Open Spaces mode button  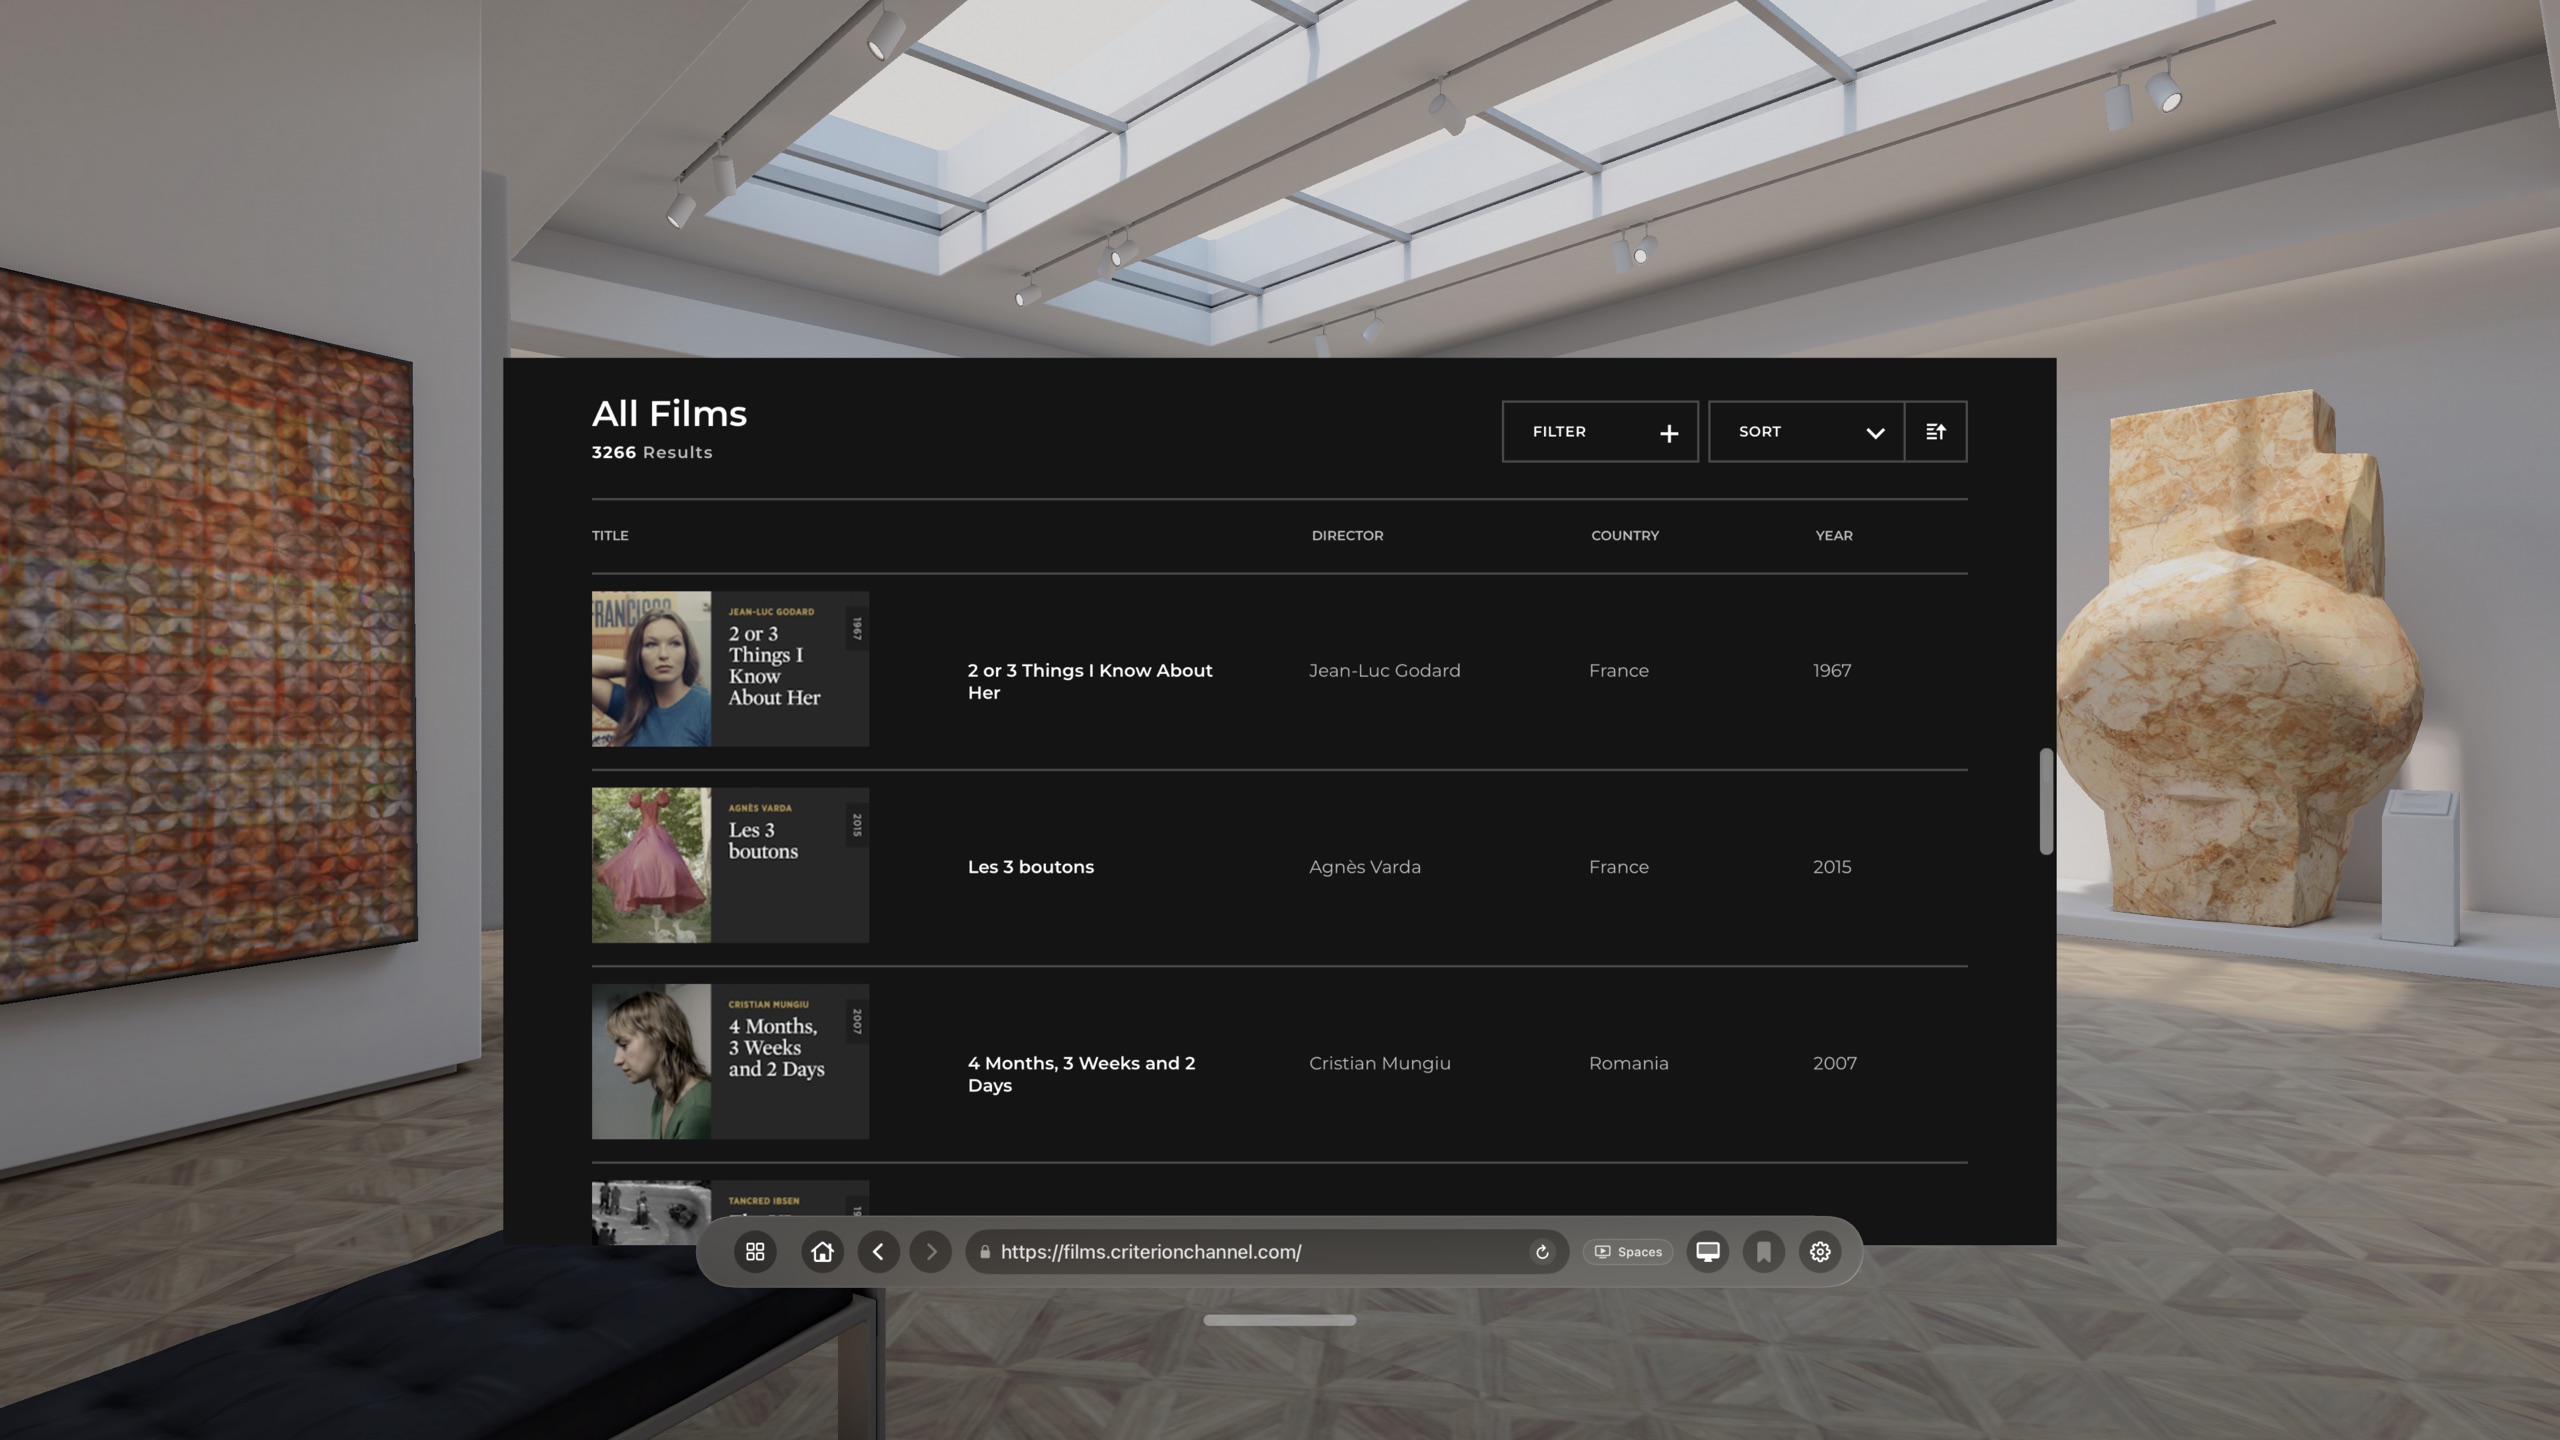[1628, 1252]
